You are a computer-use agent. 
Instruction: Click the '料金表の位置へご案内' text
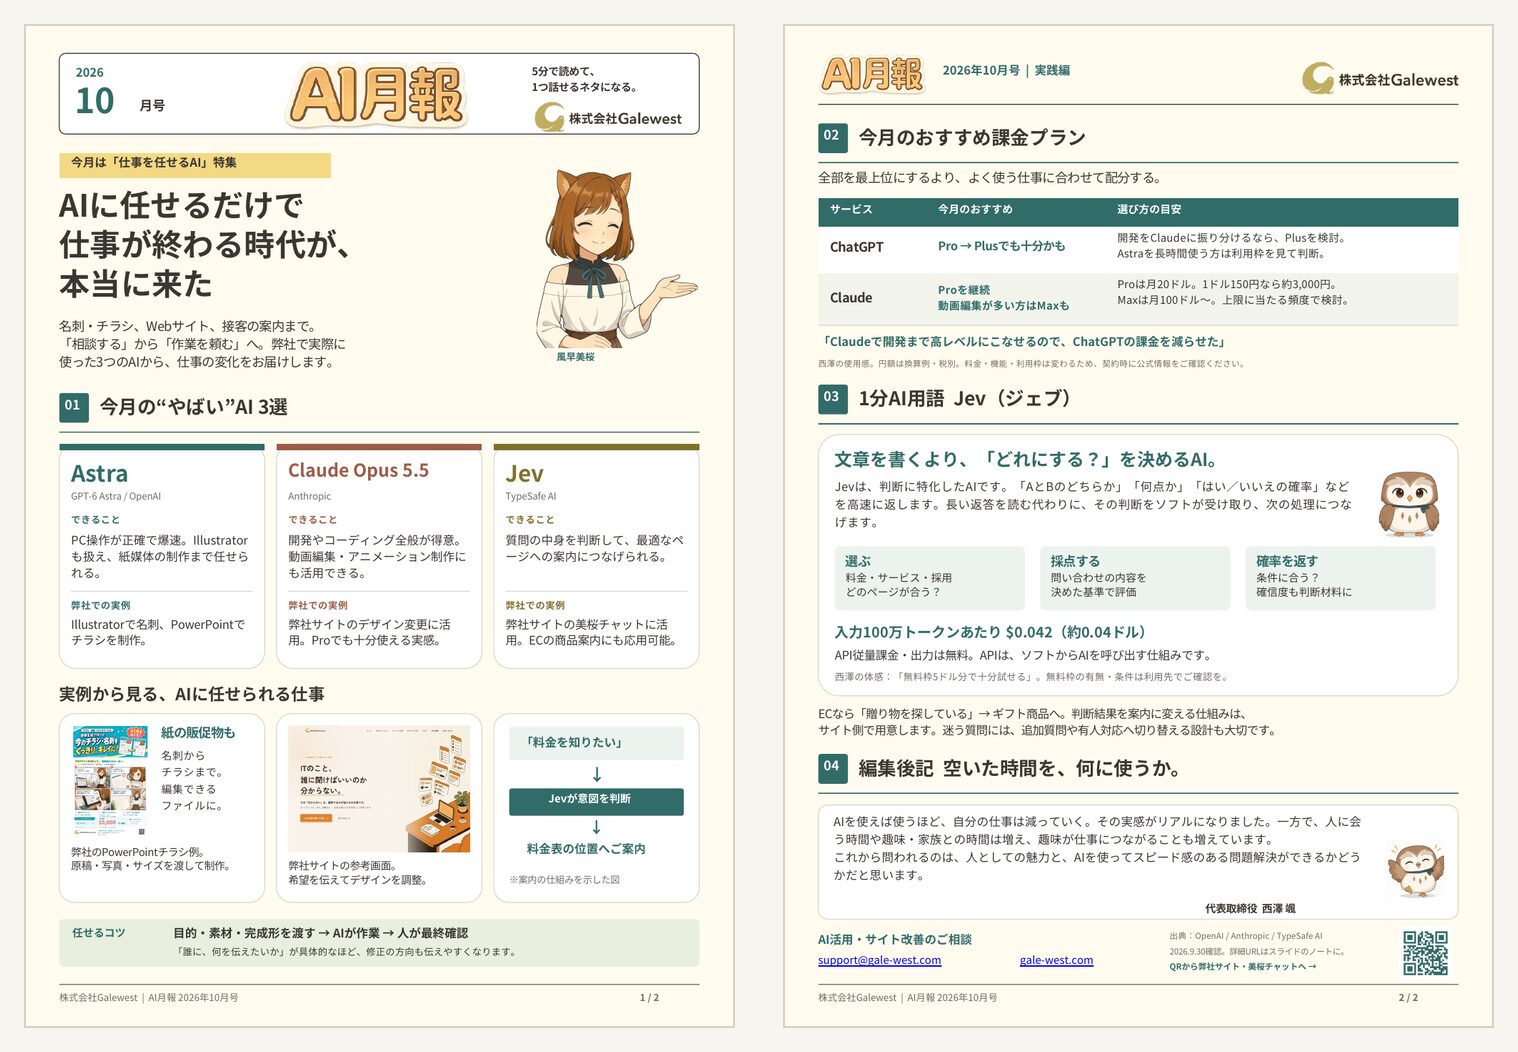pyautogui.click(x=586, y=849)
